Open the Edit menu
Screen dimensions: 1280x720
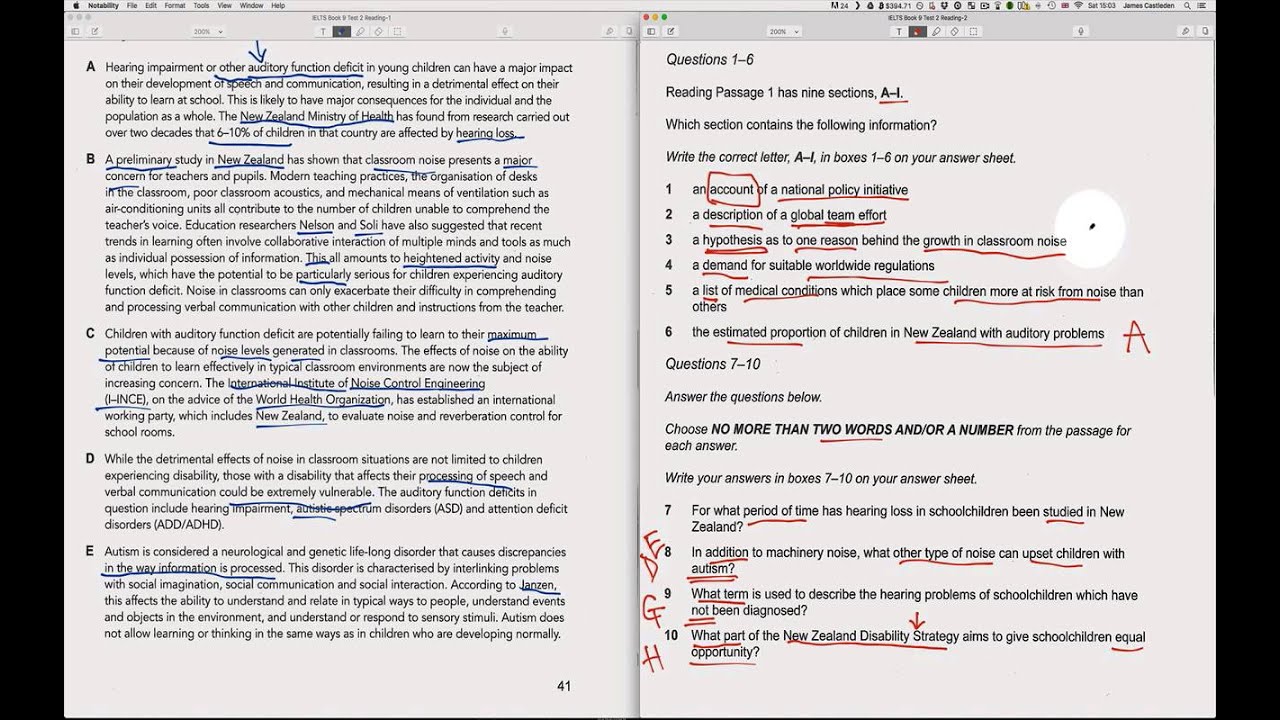[151, 6]
